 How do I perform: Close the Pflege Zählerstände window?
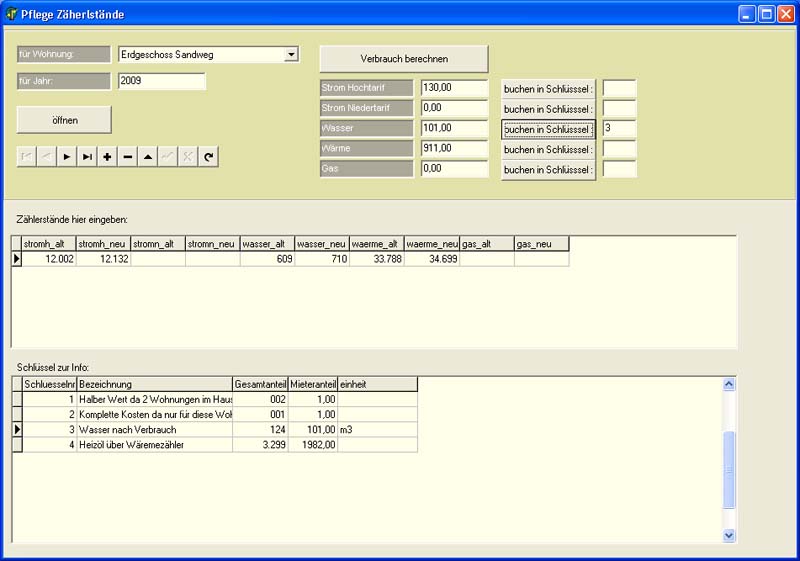[785, 14]
